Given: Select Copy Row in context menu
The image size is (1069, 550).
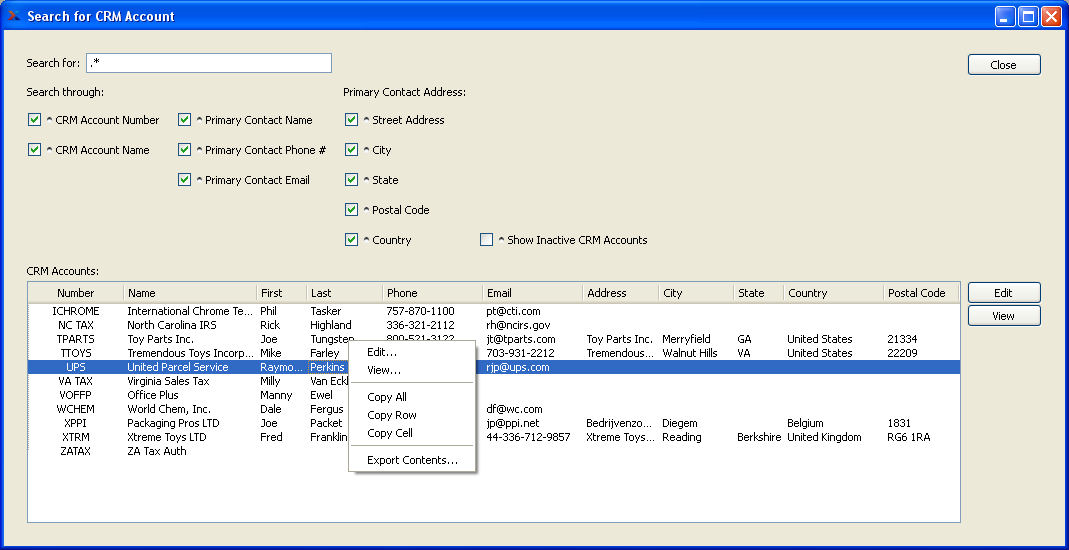Looking at the screenshot, I should [392, 415].
